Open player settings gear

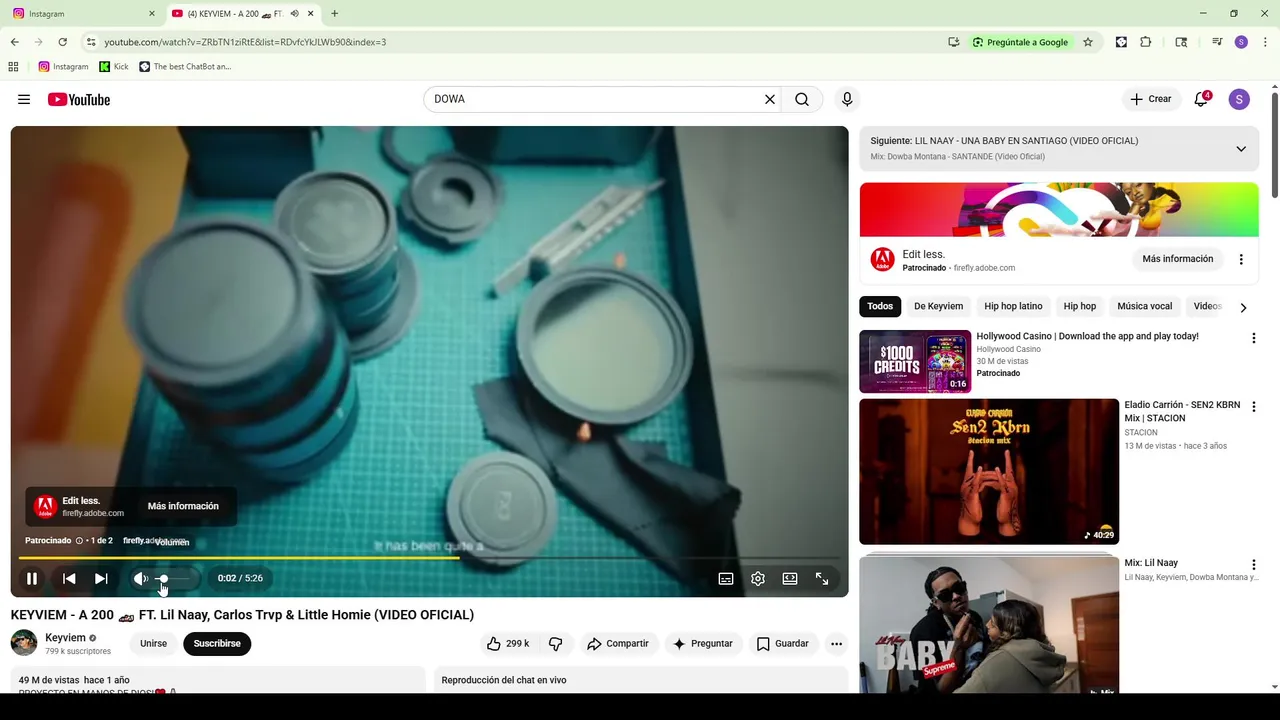point(758,578)
